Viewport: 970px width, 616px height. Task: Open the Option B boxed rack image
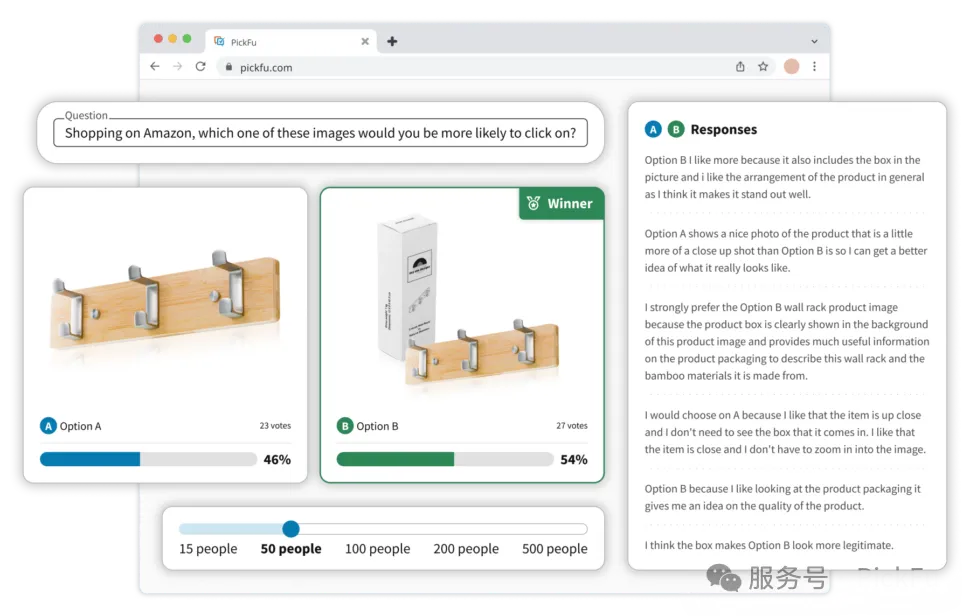(x=468, y=304)
